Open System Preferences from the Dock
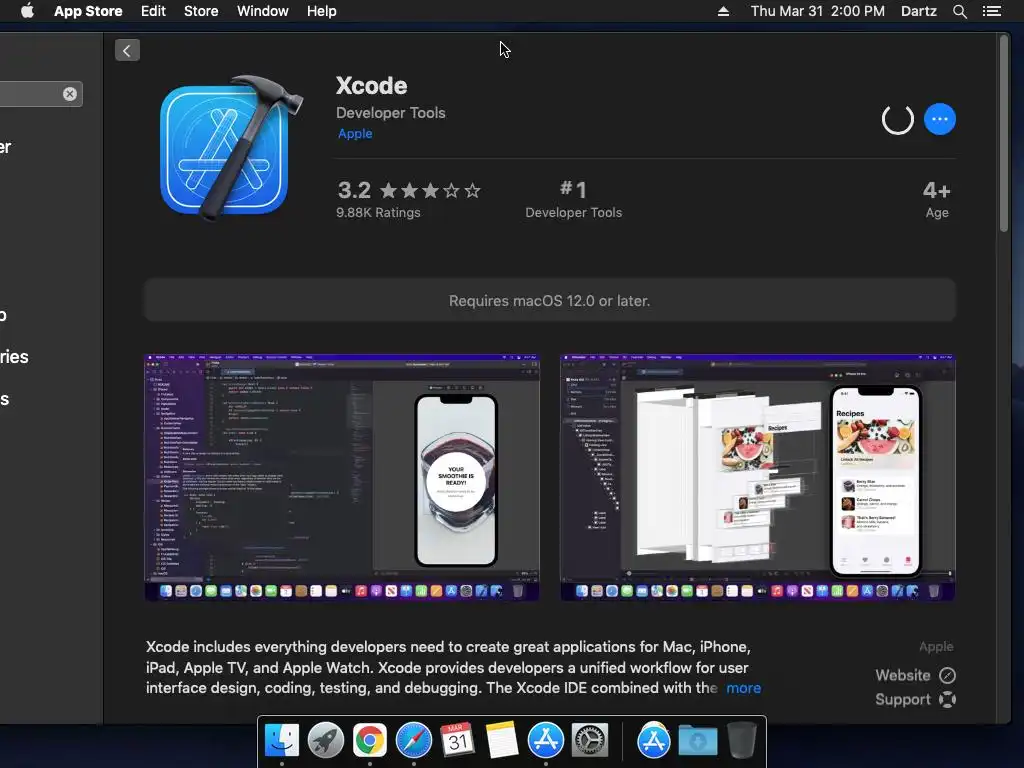This screenshot has width=1024, height=768. (590, 741)
